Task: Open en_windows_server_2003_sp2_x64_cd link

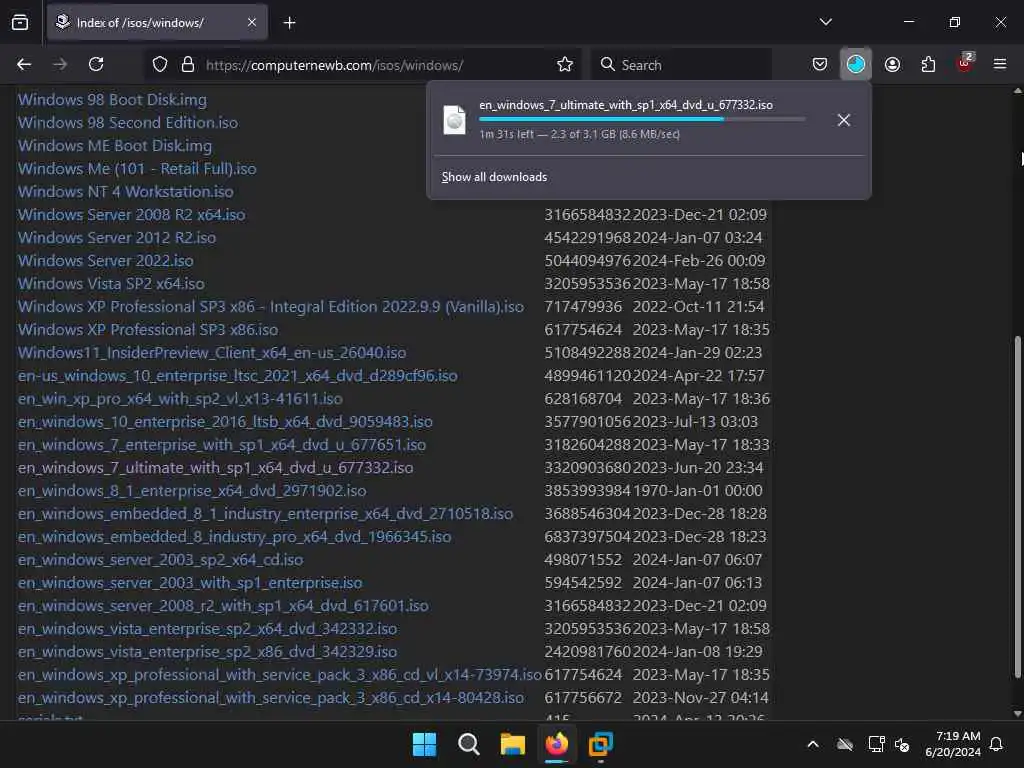Action: click(x=161, y=560)
